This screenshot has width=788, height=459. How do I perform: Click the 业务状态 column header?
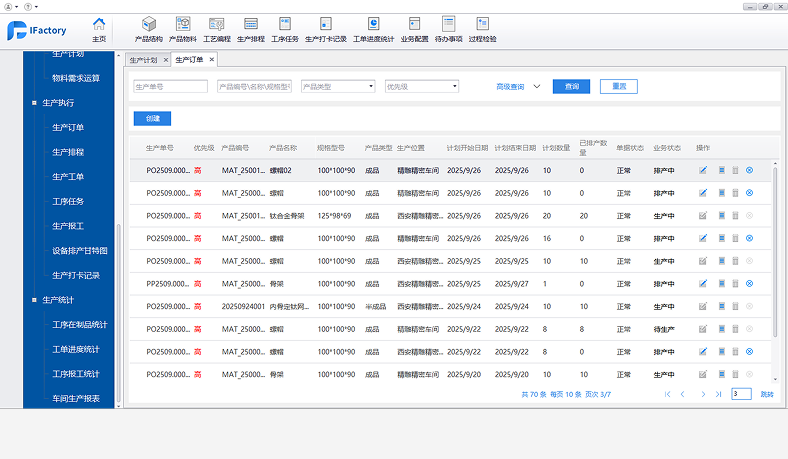667,148
